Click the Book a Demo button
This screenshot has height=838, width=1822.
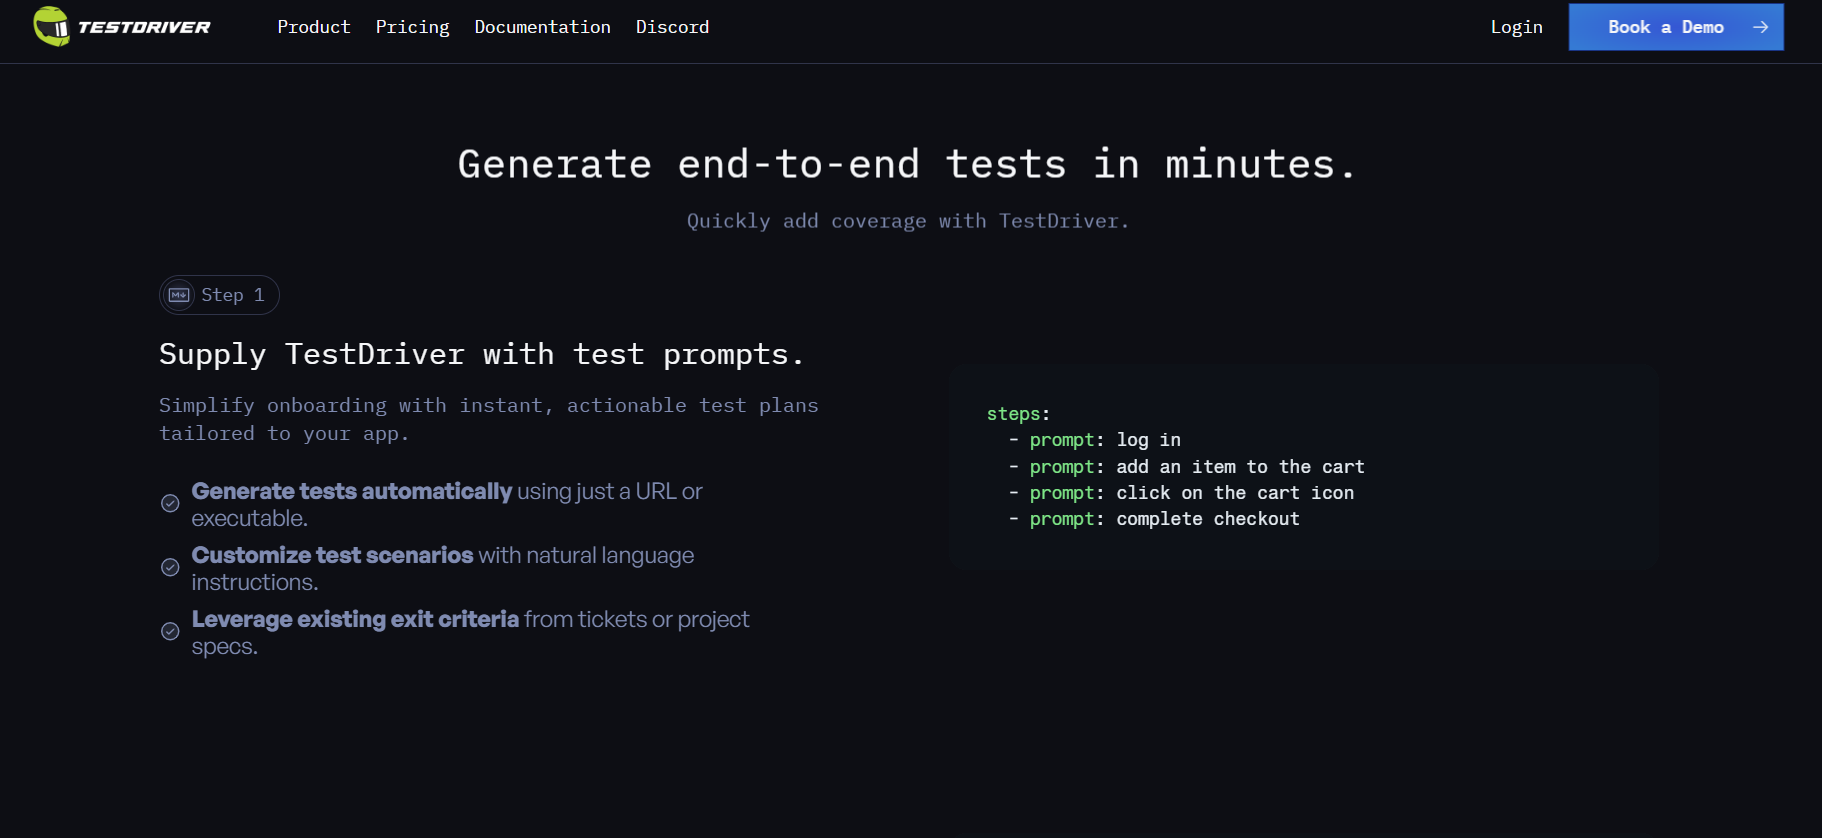[1676, 27]
